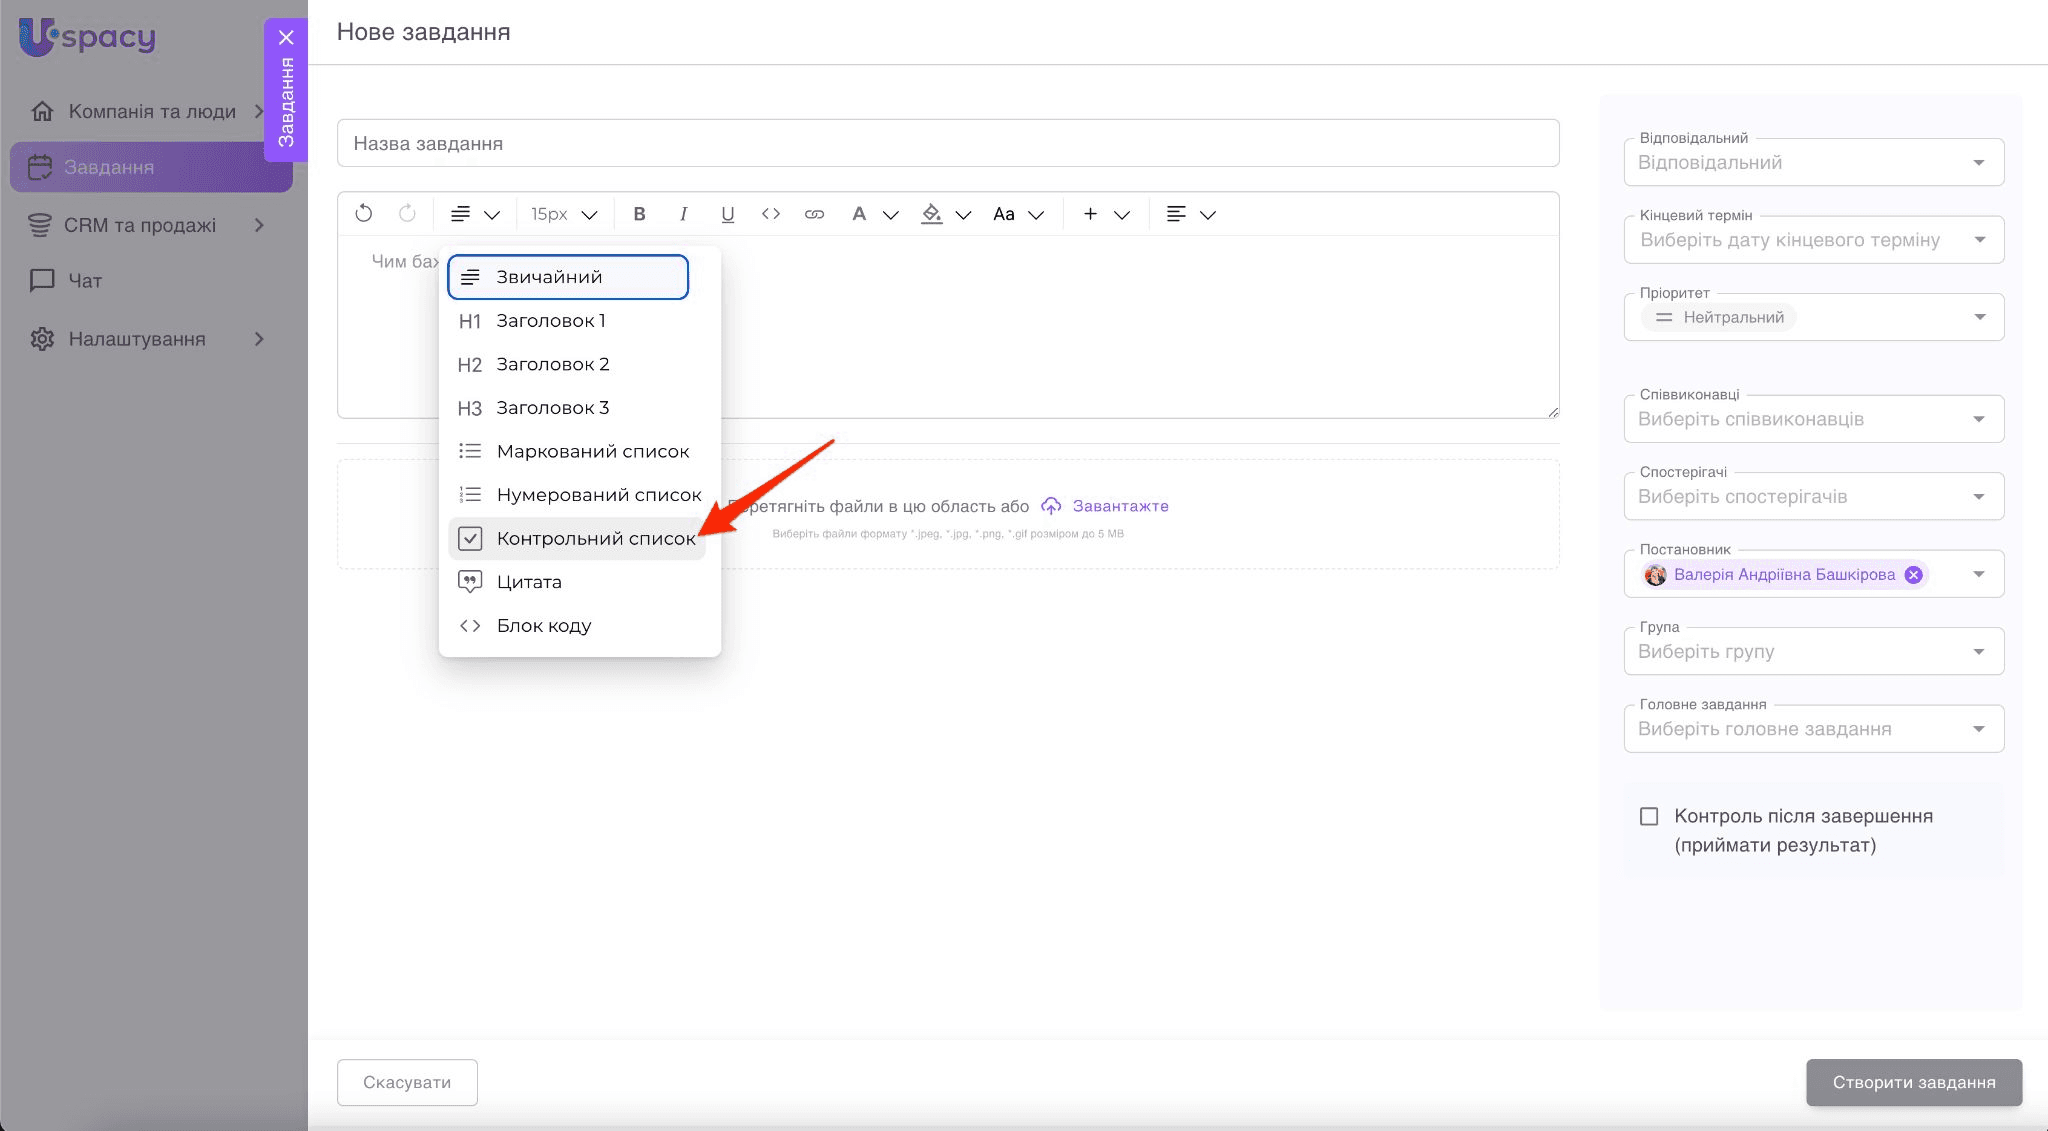
Task: Open the Відповідальний dropdown
Action: pyautogui.click(x=1813, y=163)
